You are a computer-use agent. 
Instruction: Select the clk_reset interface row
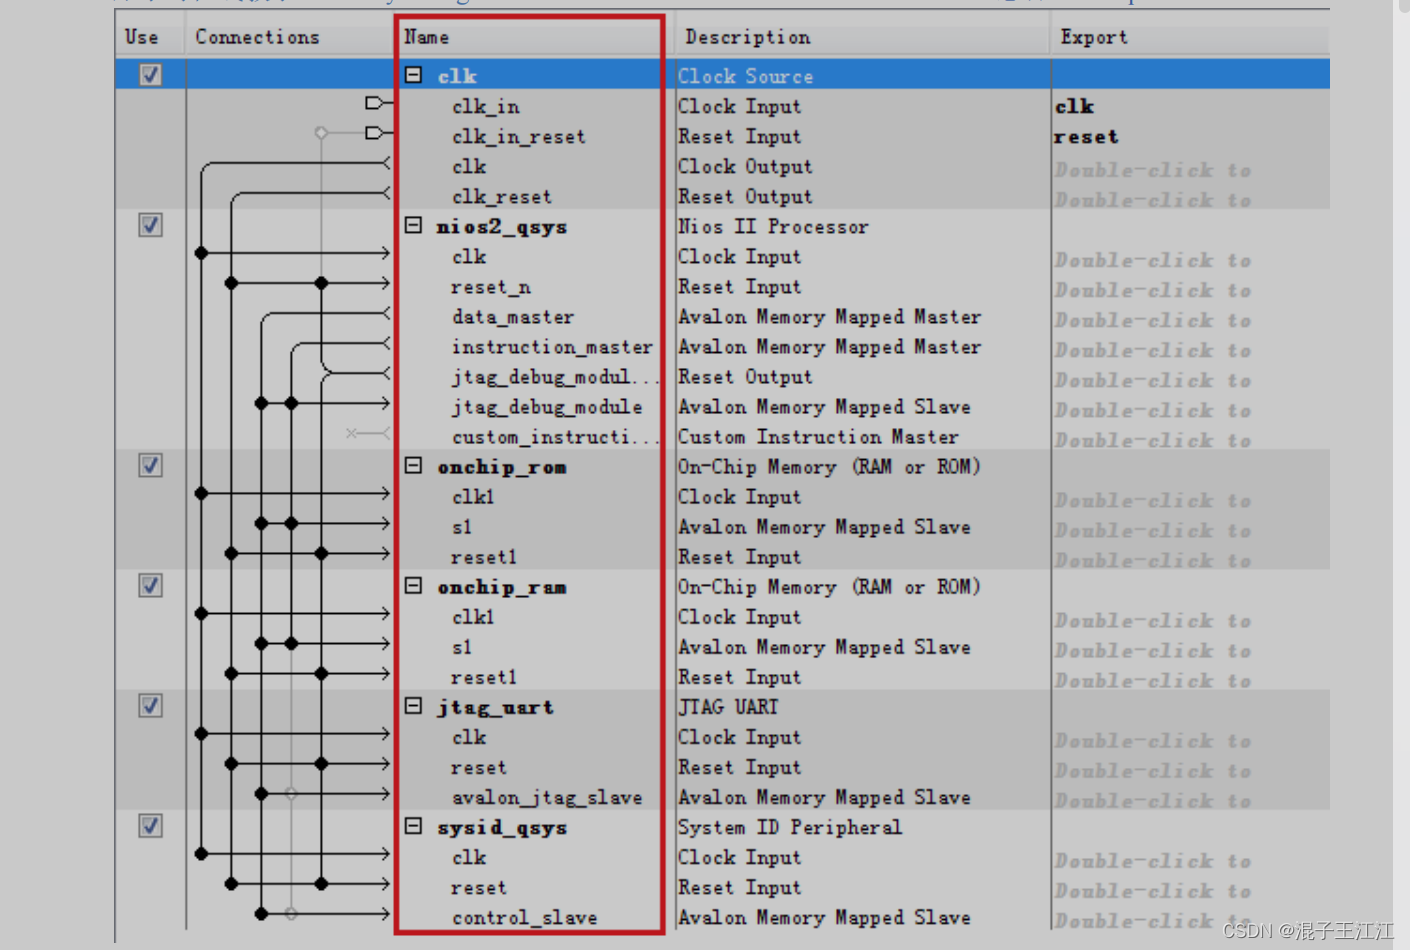502,197
